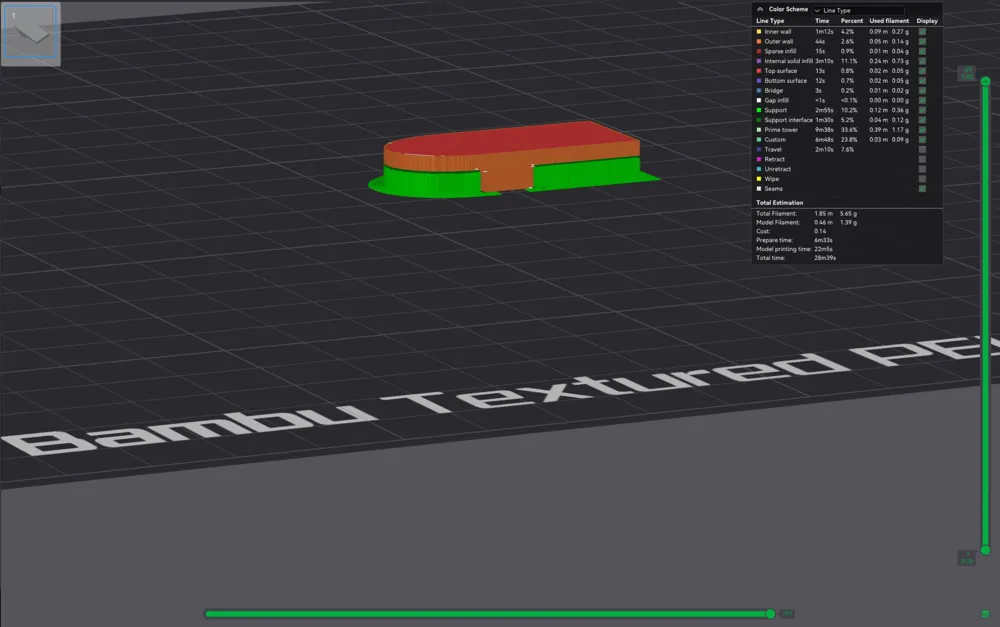Click top handle of vertical layer slider

[985, 81]
